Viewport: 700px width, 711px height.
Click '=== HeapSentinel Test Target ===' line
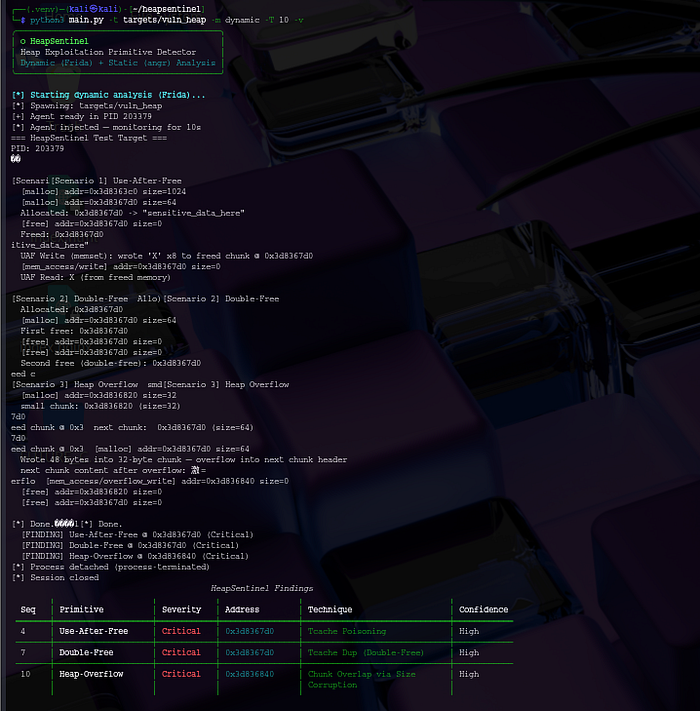point(89,138)
